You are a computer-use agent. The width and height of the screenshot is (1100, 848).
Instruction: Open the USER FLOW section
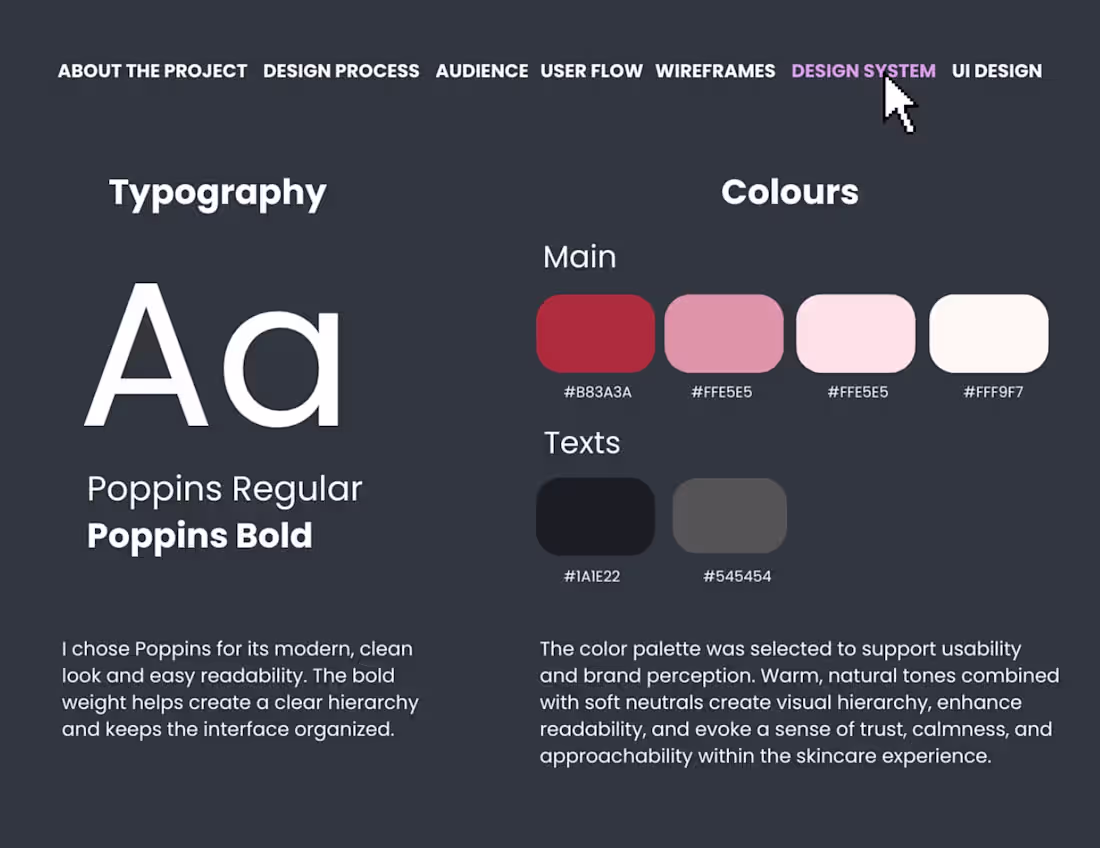click(x=591, y=71)
